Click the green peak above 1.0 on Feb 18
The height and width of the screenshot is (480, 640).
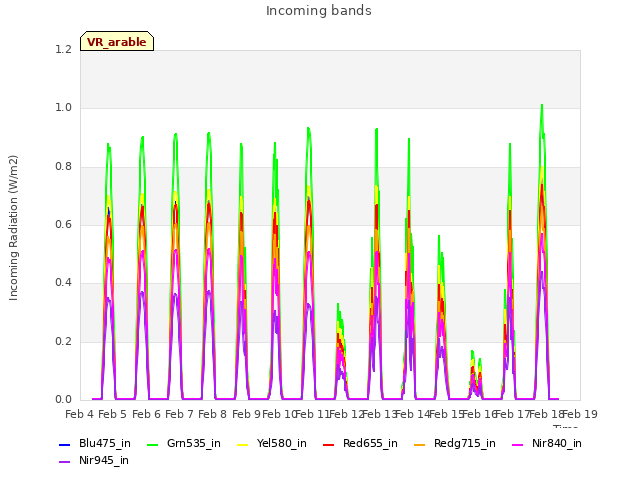(x=542, y=106)
